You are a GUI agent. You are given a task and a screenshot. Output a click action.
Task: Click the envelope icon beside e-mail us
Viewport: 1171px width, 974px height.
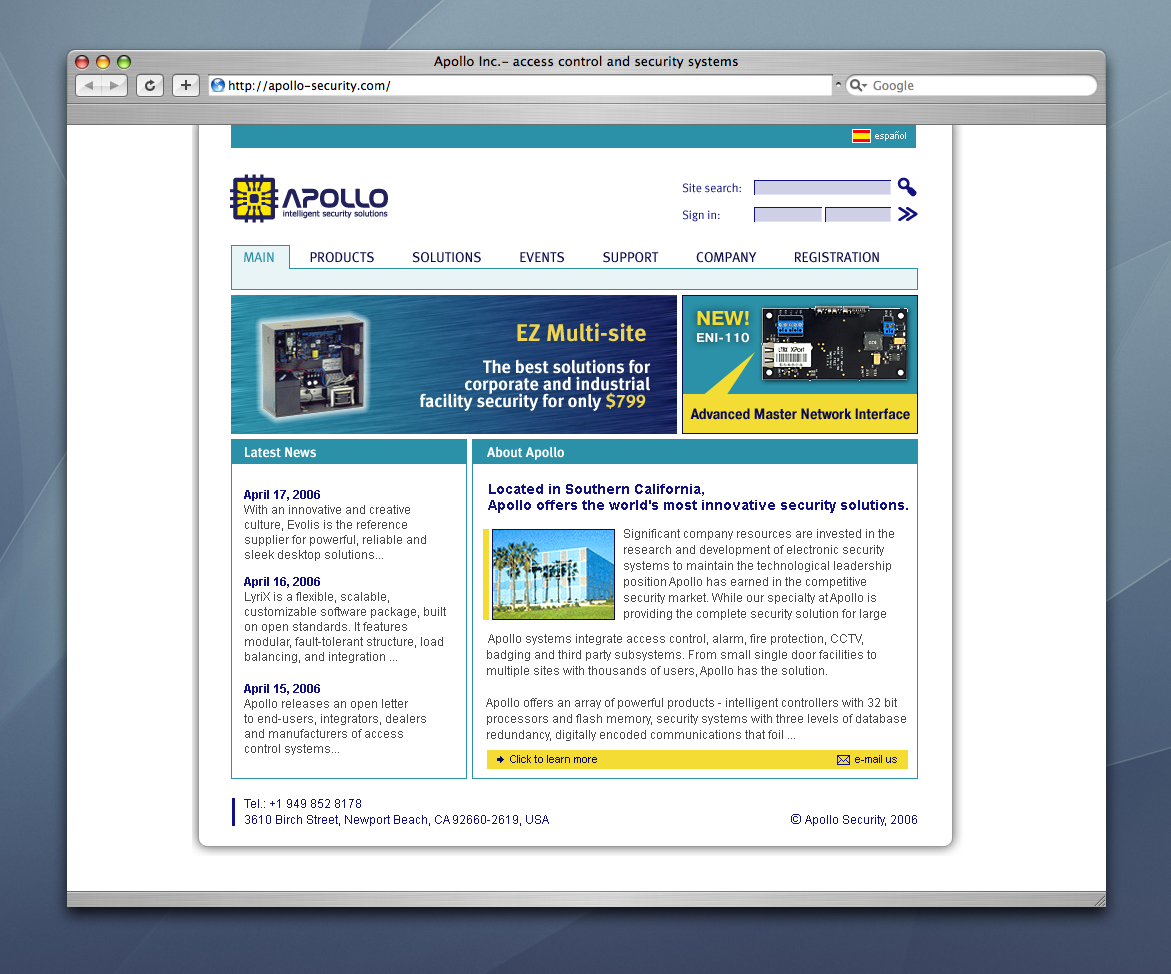click(x=843, y=760)
